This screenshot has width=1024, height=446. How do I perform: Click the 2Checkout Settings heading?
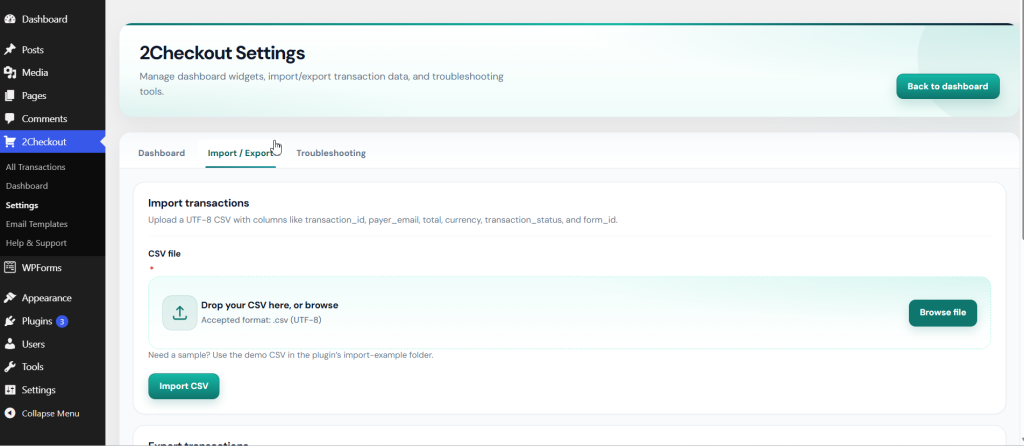[x=222, y=52]
